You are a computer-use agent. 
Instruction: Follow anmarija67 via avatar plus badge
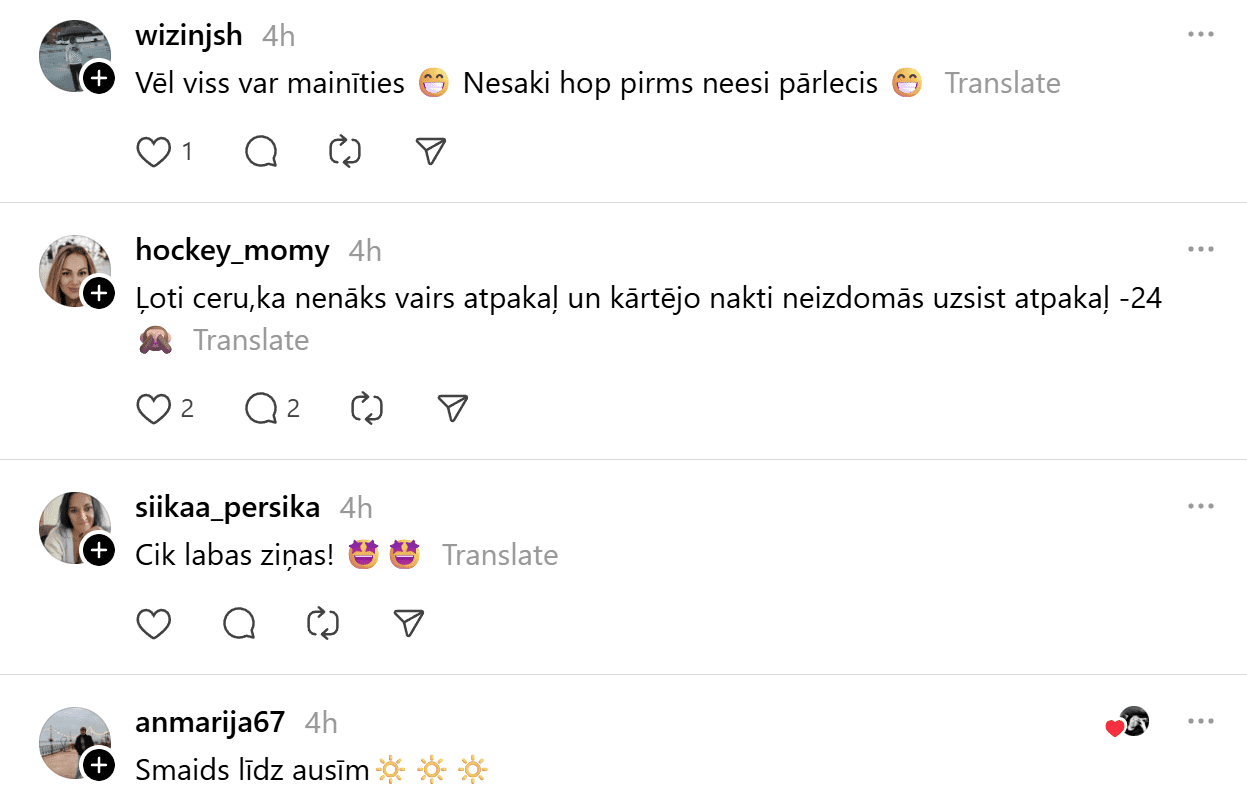pos(99,766)
